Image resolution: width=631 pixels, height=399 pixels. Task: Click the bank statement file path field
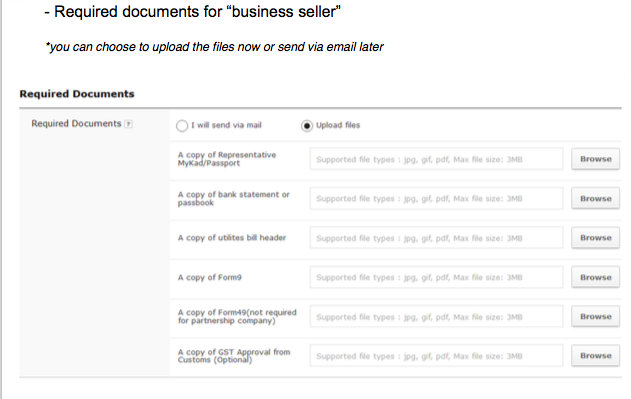coord(436,198)
